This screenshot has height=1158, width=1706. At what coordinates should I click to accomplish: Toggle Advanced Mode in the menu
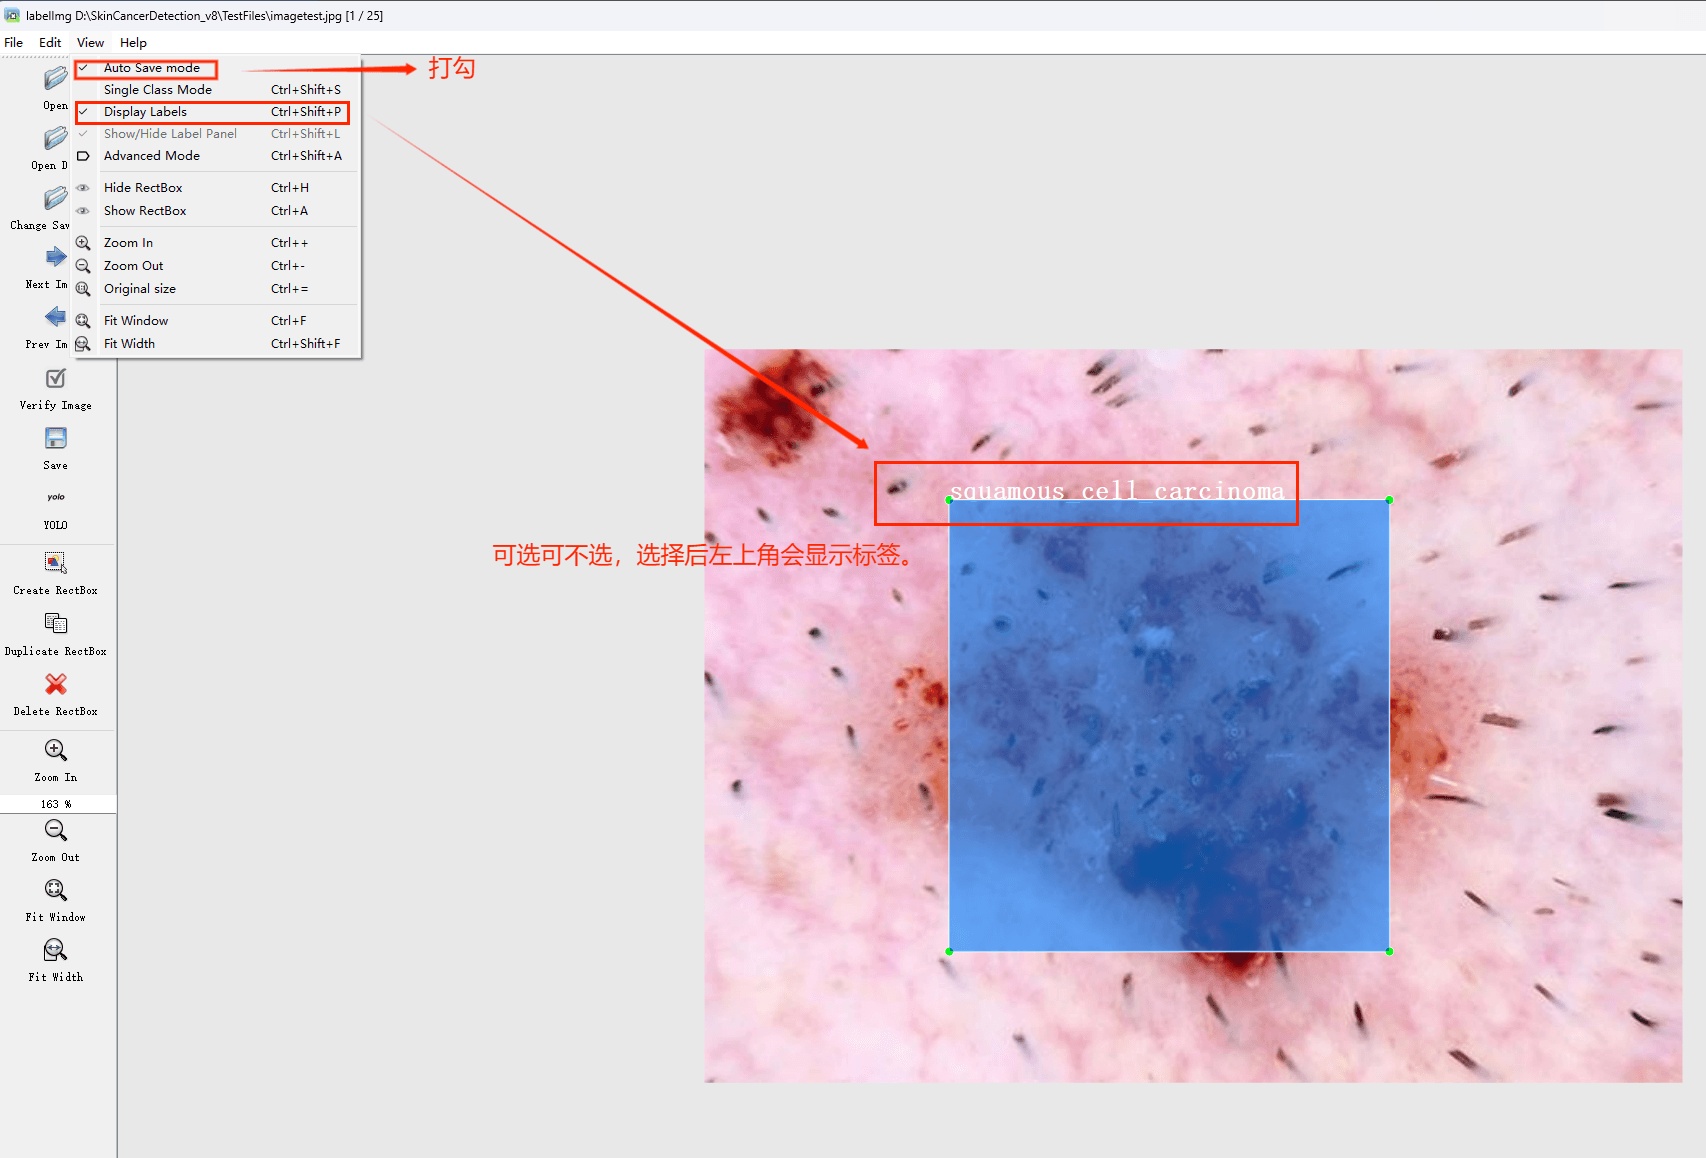217,156
